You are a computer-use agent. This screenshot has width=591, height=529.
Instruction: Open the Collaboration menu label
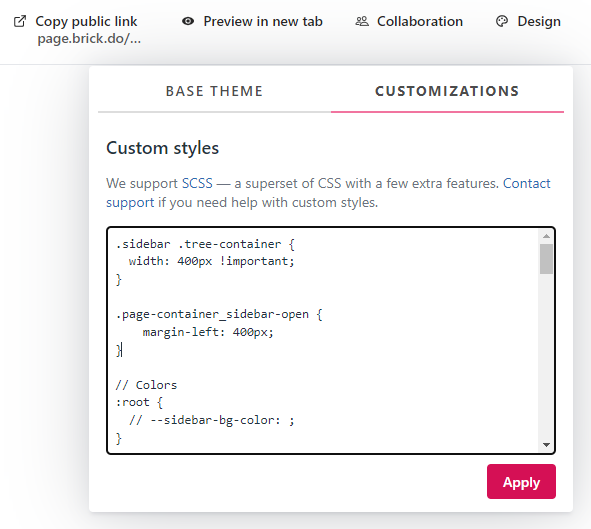pos(420,21)
